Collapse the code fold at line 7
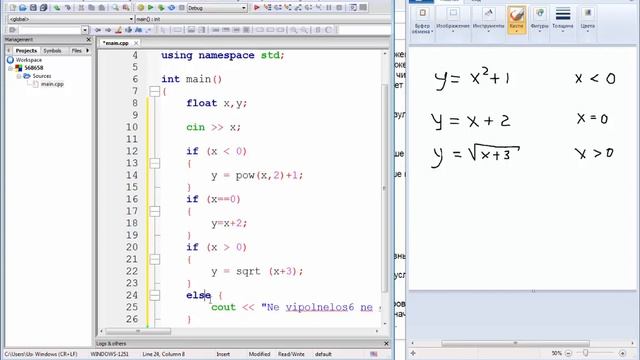640x360 pixels. click(x=155, y=91)
